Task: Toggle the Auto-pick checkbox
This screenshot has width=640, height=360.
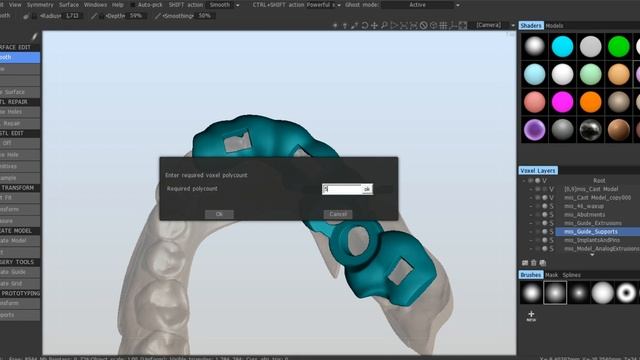Action: (x=133, y=5)
